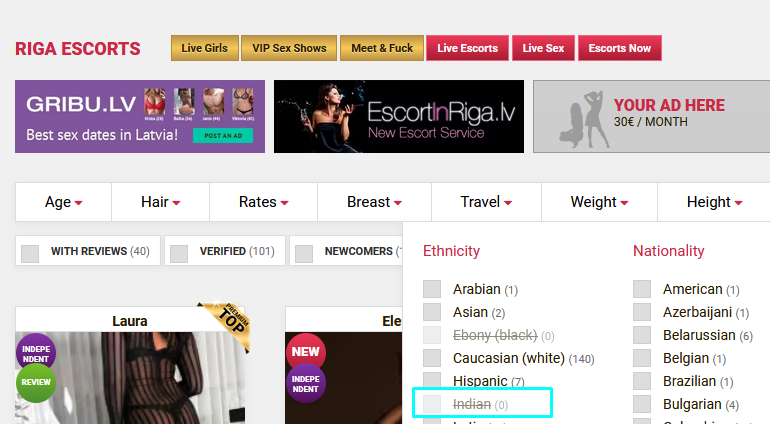Open the Escorts Now button
770x424 pixels.
coord(620,48)
